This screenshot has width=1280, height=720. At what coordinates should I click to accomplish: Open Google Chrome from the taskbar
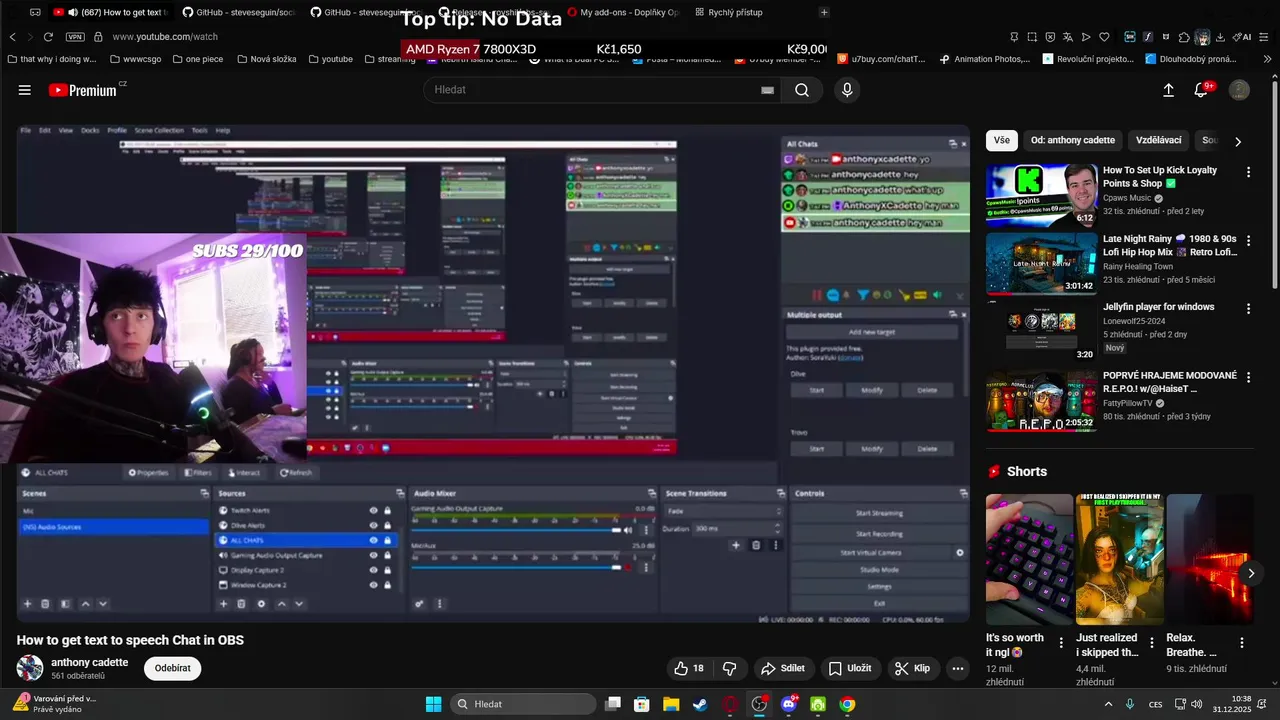847,704
